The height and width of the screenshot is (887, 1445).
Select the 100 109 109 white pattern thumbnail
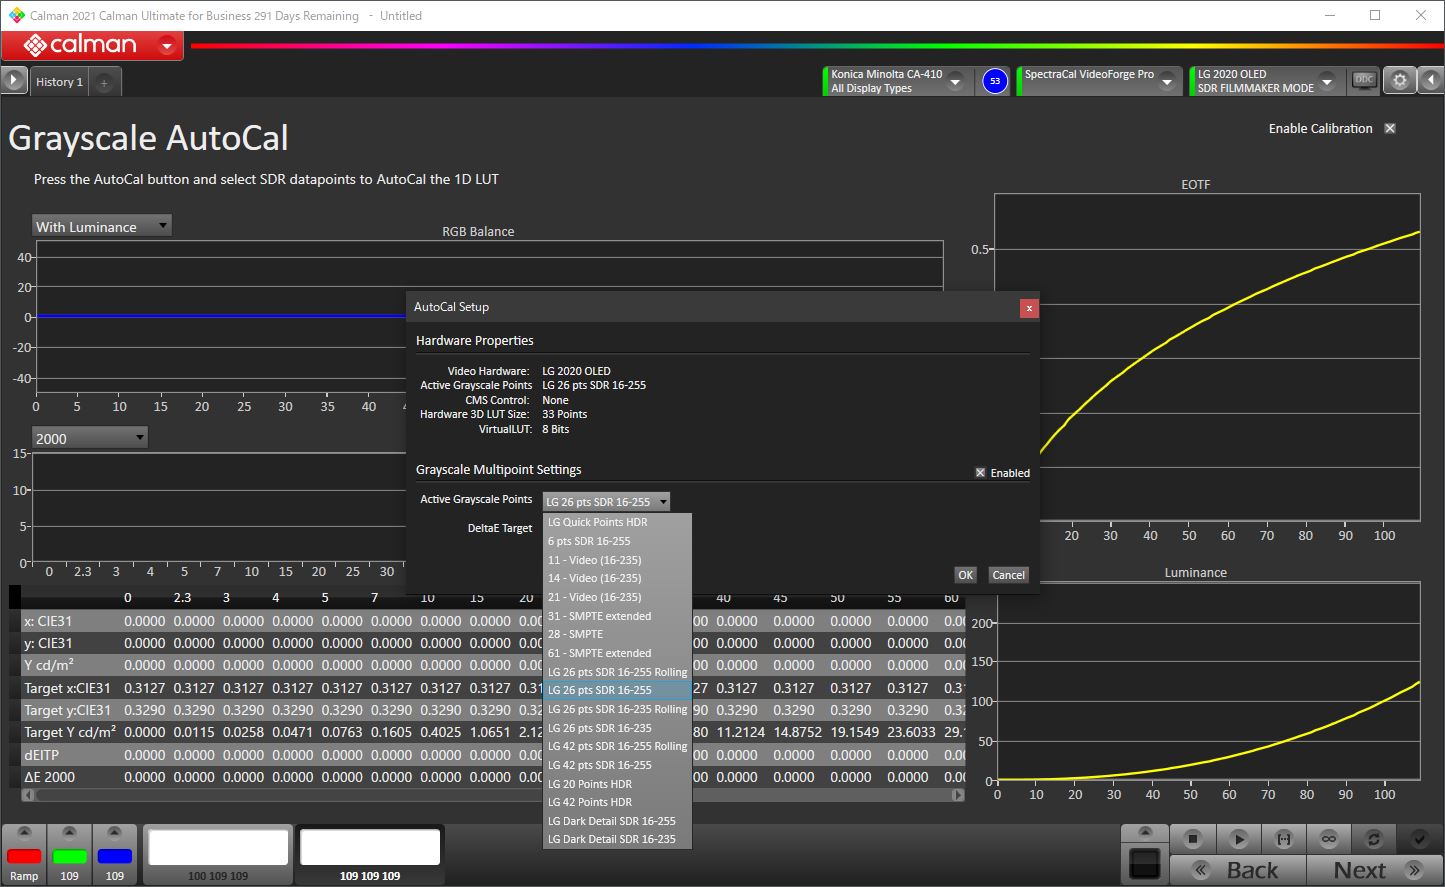(x=218, y=848)
